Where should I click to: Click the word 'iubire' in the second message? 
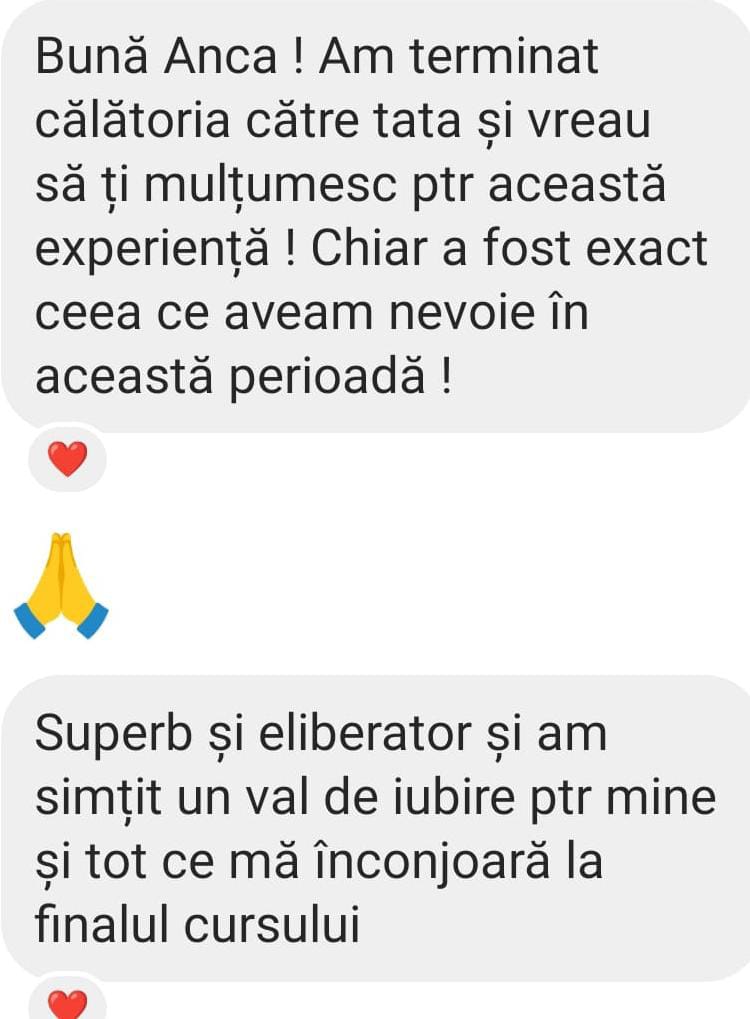[455, 798]
